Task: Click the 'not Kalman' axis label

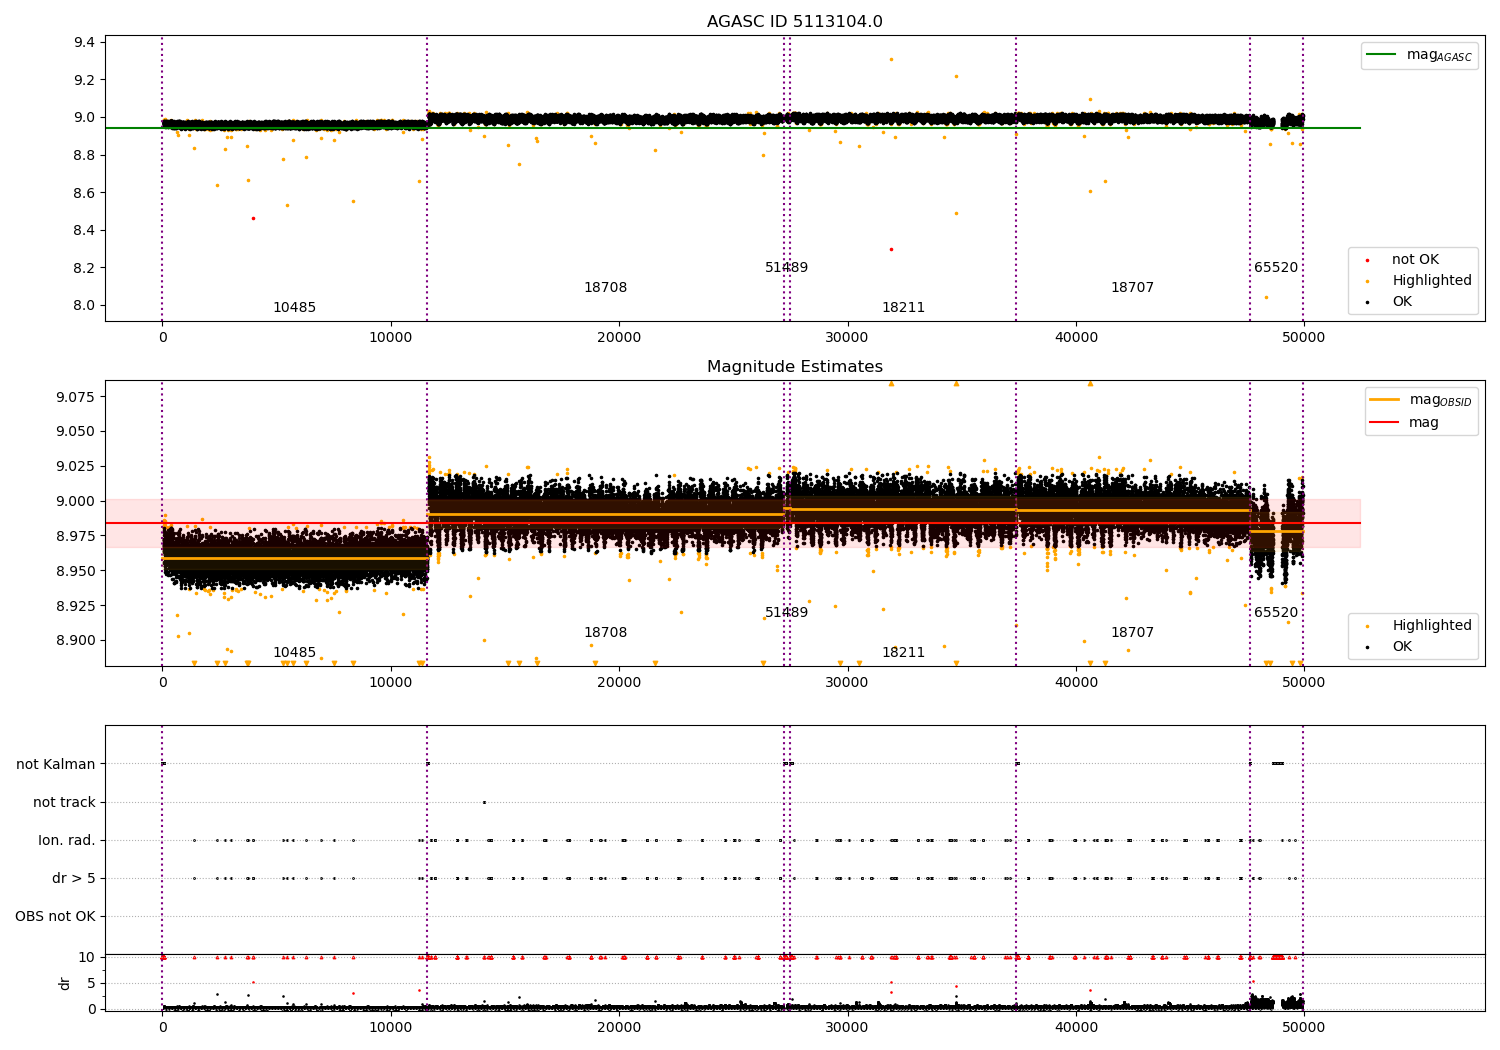Action: tap(56, 765)
